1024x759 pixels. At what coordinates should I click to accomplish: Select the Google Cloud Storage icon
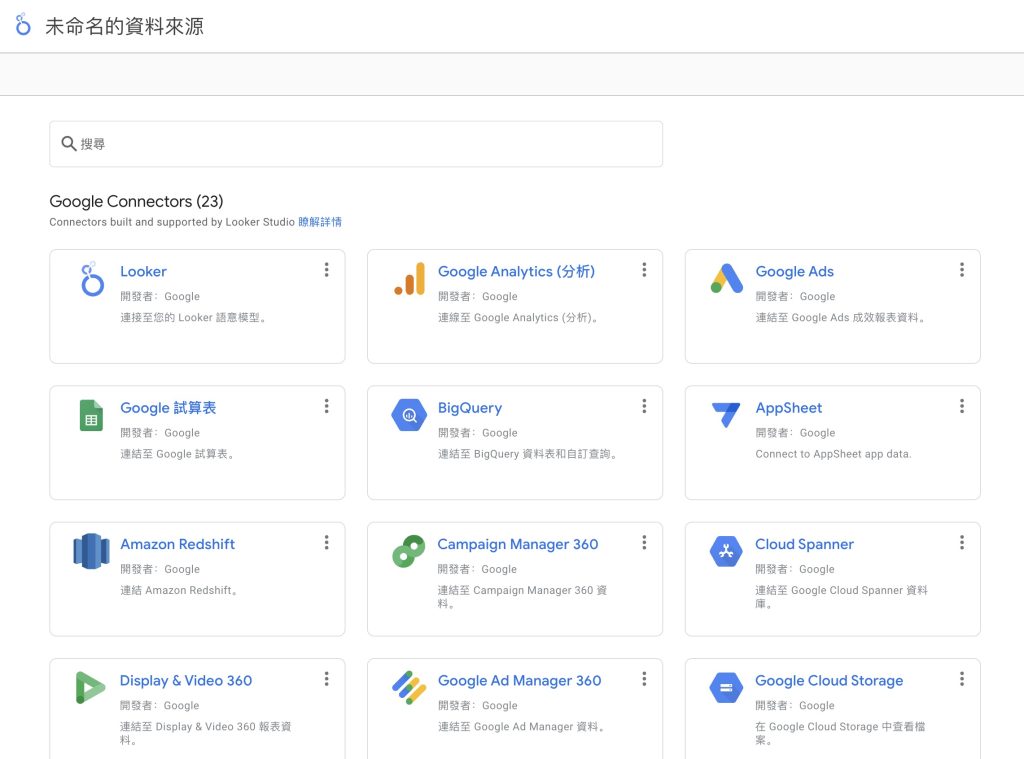(x=726, y=688)
